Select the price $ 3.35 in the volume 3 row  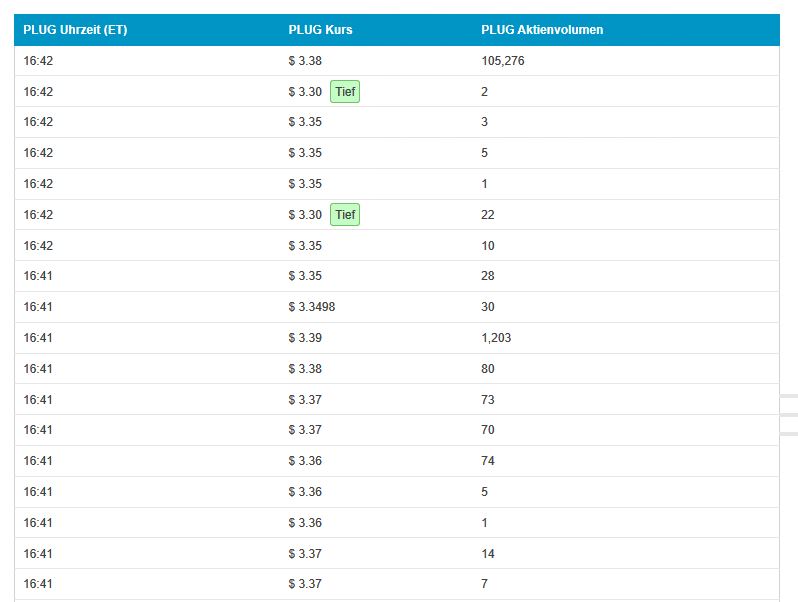click(x=305, y=122)
